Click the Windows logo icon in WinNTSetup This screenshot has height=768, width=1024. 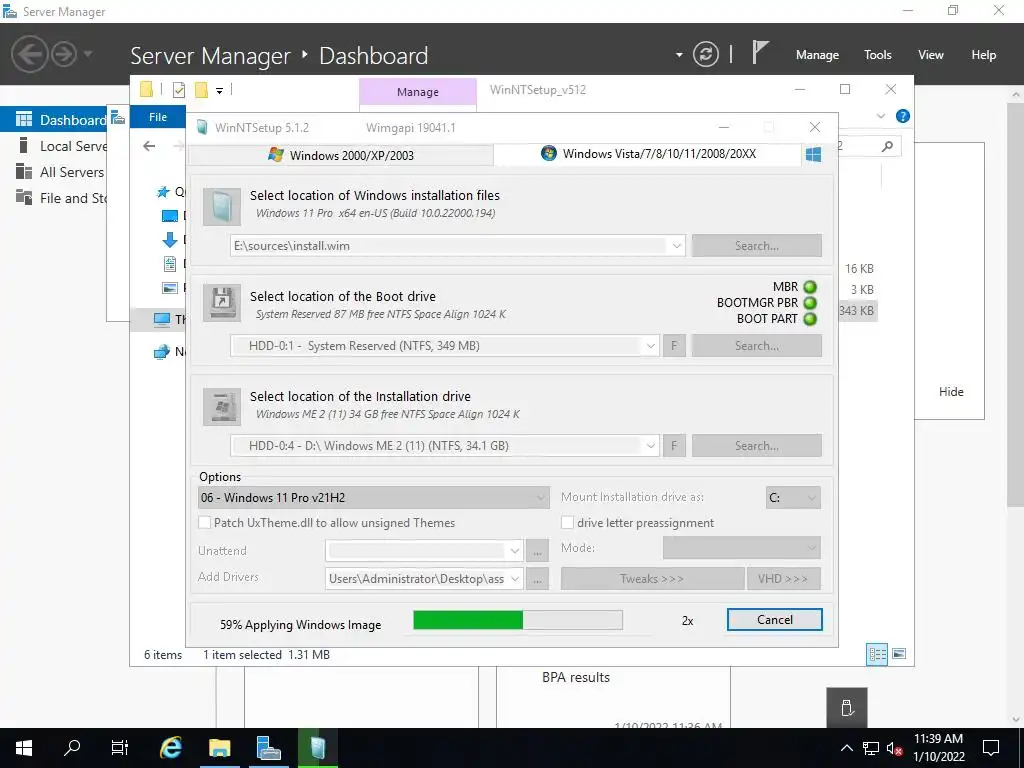813,155
